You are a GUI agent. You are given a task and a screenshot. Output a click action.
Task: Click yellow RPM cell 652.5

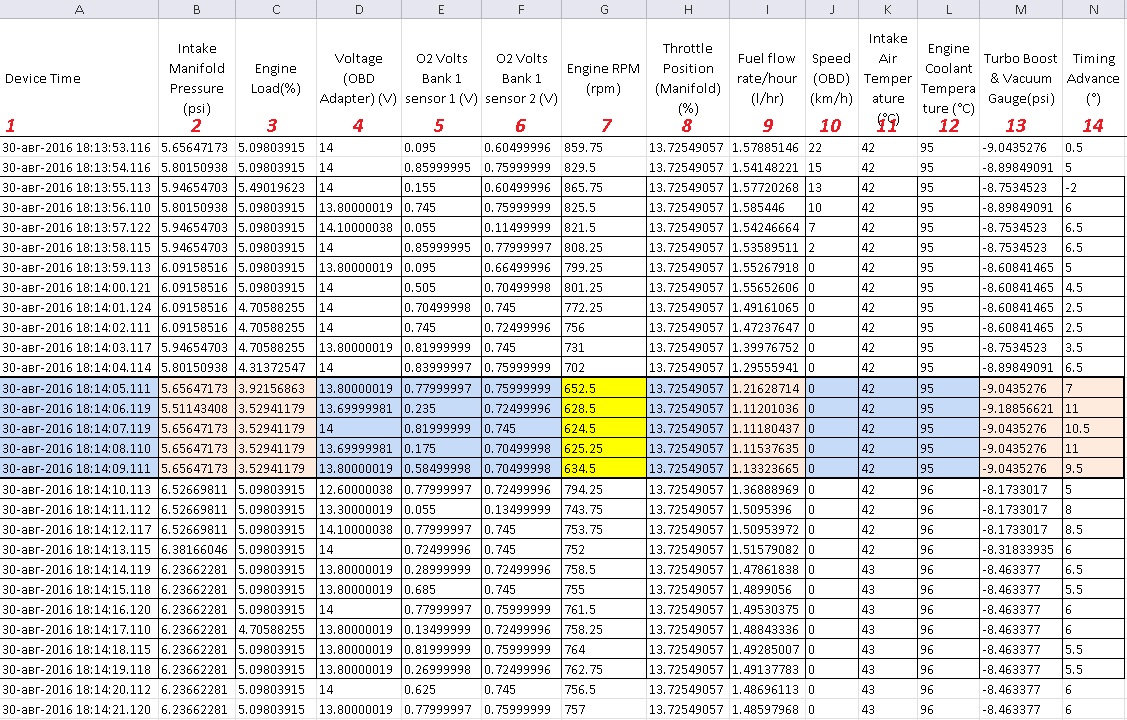[x=604, y=388]
